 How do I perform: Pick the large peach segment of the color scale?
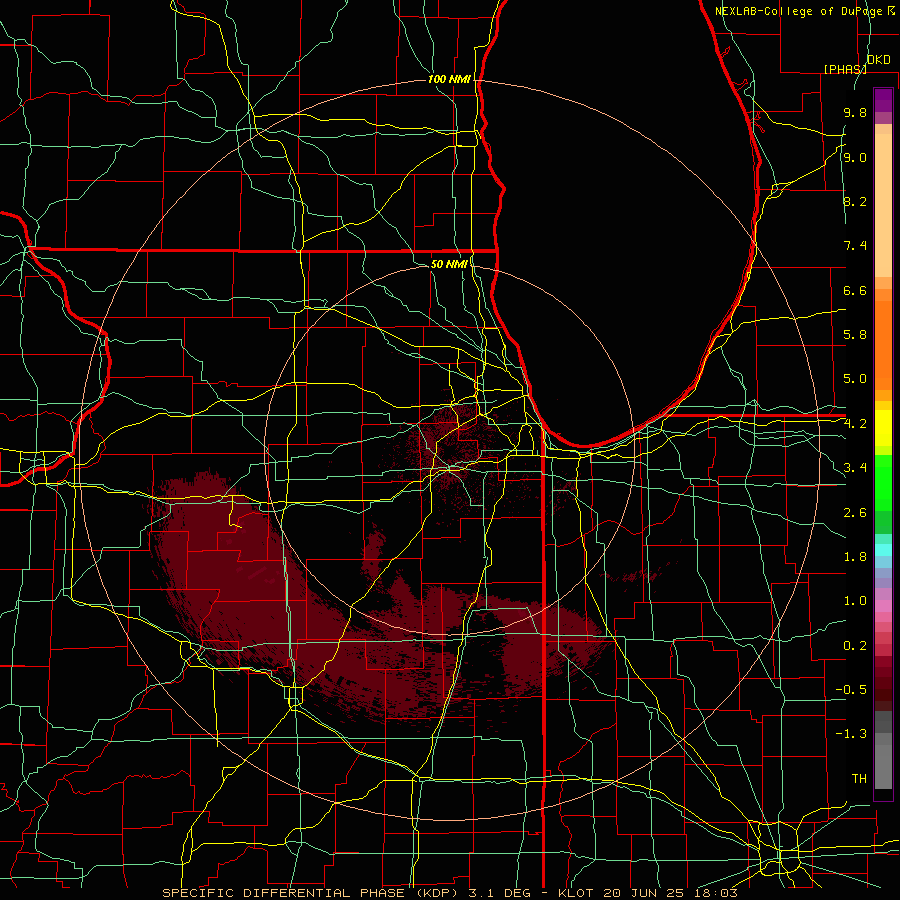883,205
